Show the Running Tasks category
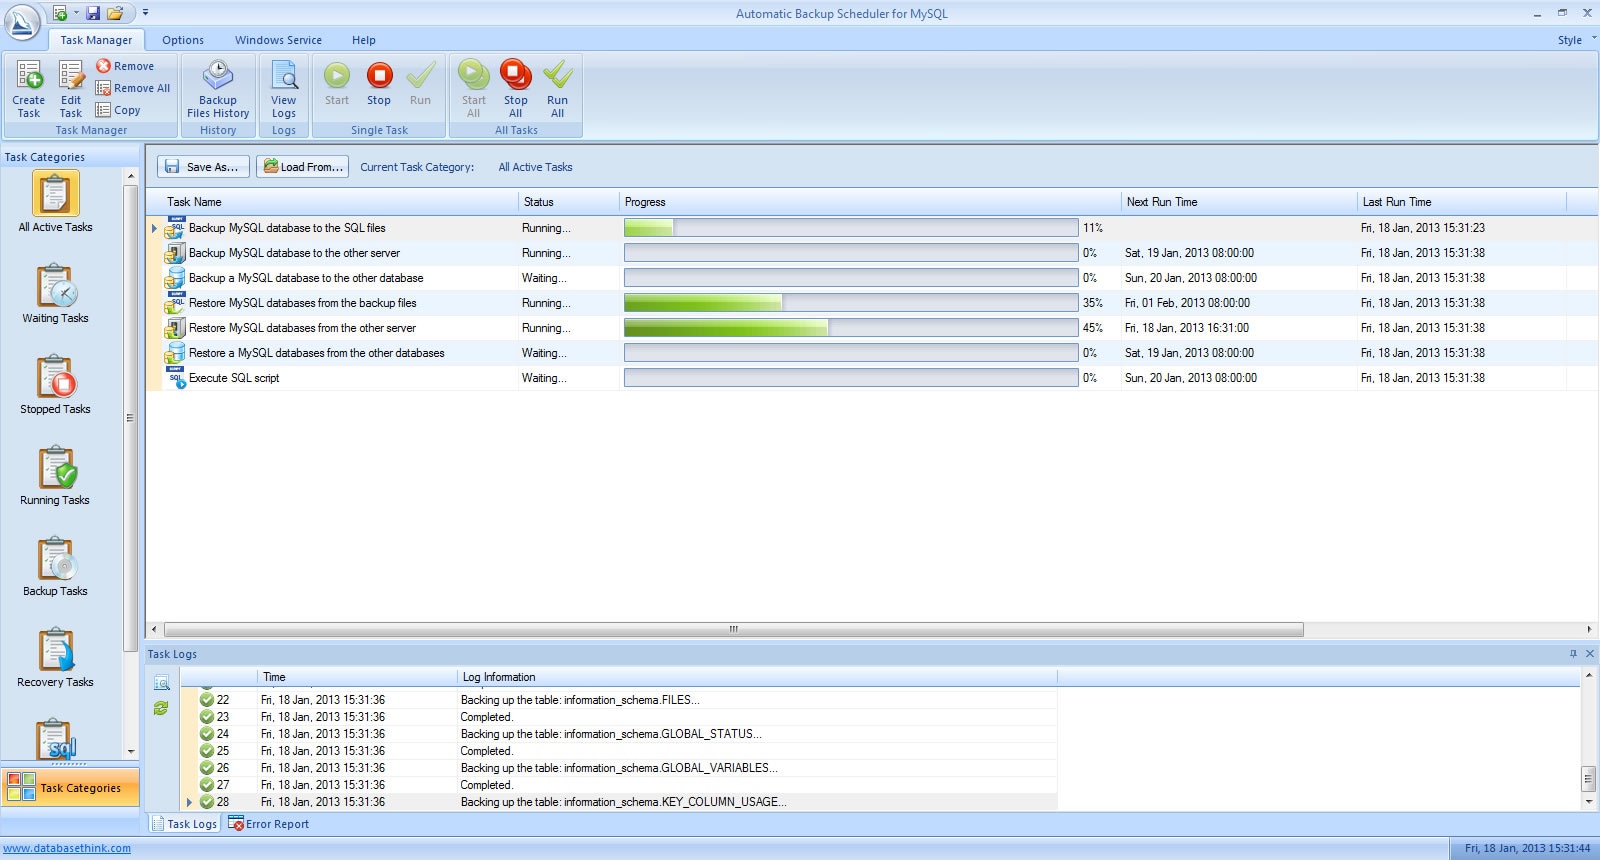This screenshot has height=860, width=1600. click(x=55, y=475)
